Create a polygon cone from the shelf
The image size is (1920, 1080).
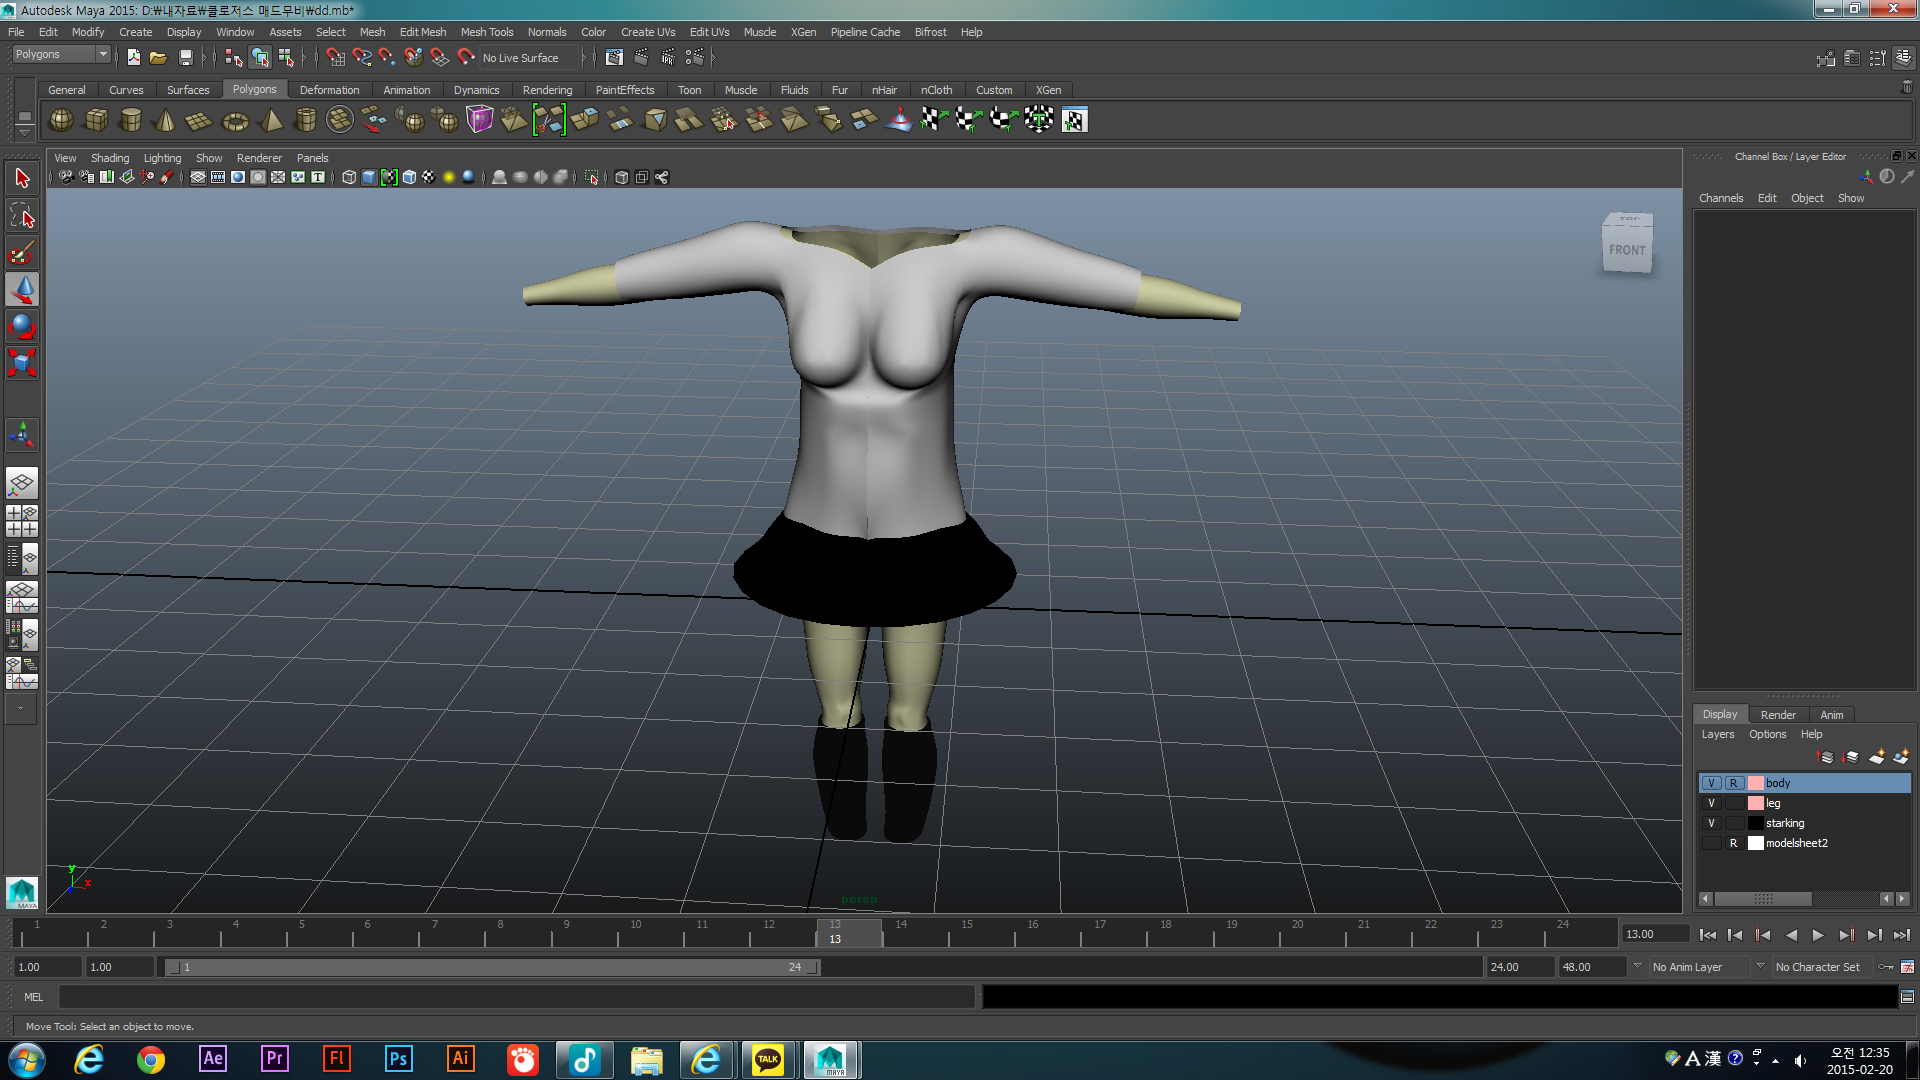pyautogui.click(x=166, y=120)
